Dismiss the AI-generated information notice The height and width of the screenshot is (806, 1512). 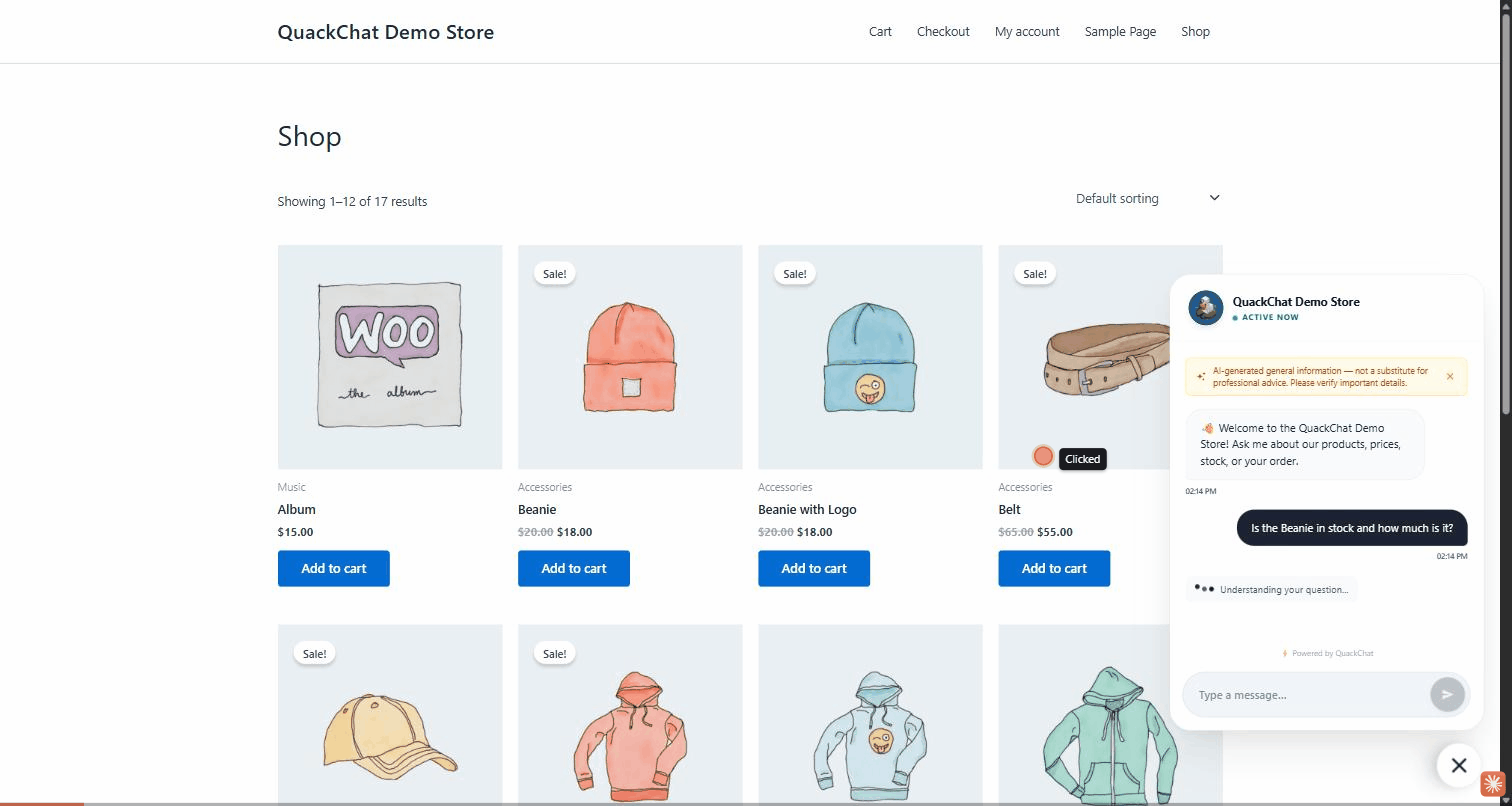[x=1450, y=377]
